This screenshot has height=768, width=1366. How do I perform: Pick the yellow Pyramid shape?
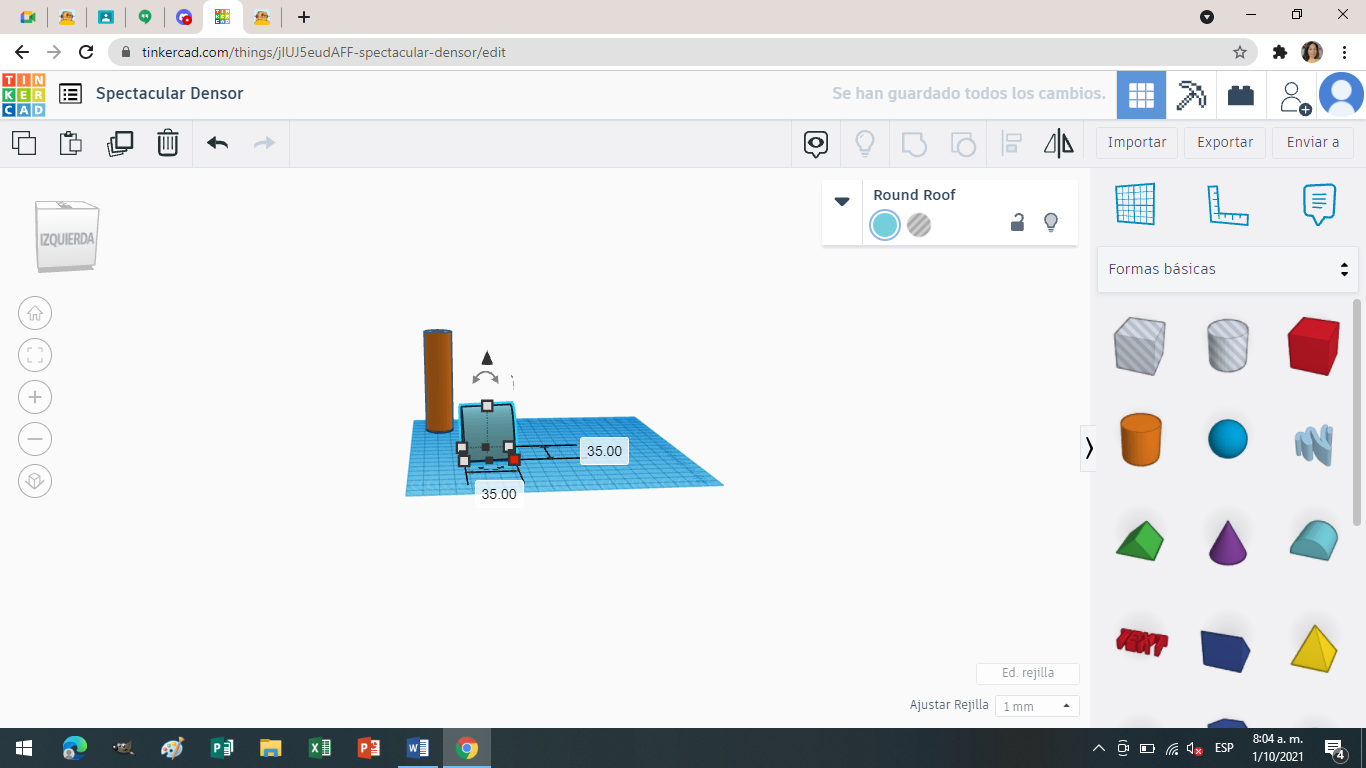click(x=1314, y=648)
